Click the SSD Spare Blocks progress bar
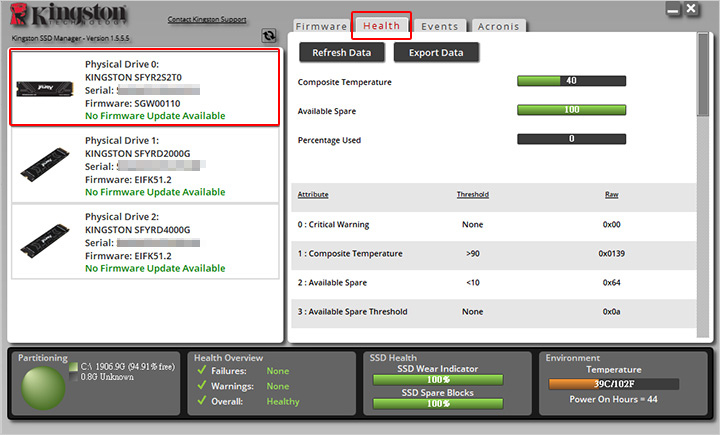 (x=438, y=404)
